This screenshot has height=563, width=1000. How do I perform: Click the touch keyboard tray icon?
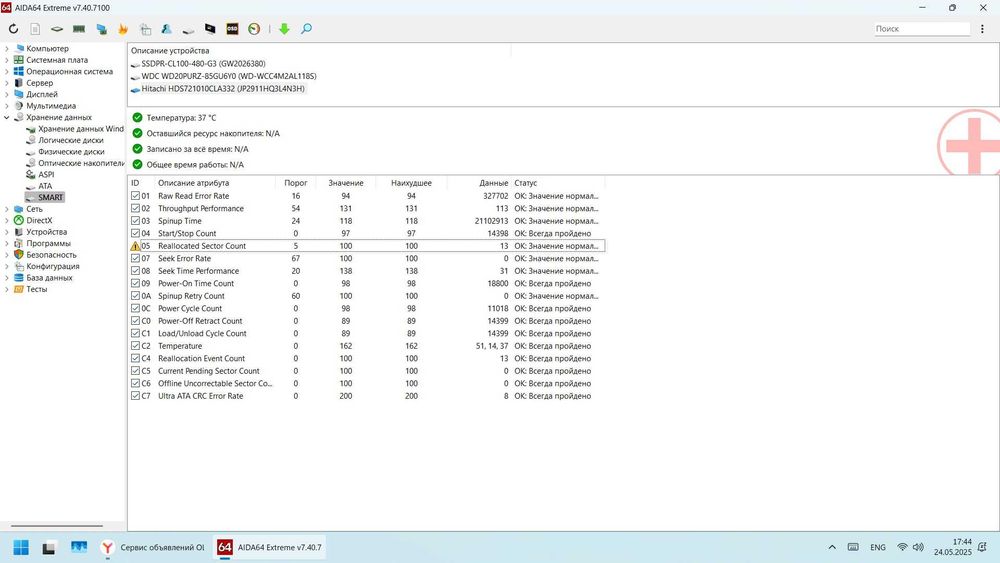click(x=853, y=547)
